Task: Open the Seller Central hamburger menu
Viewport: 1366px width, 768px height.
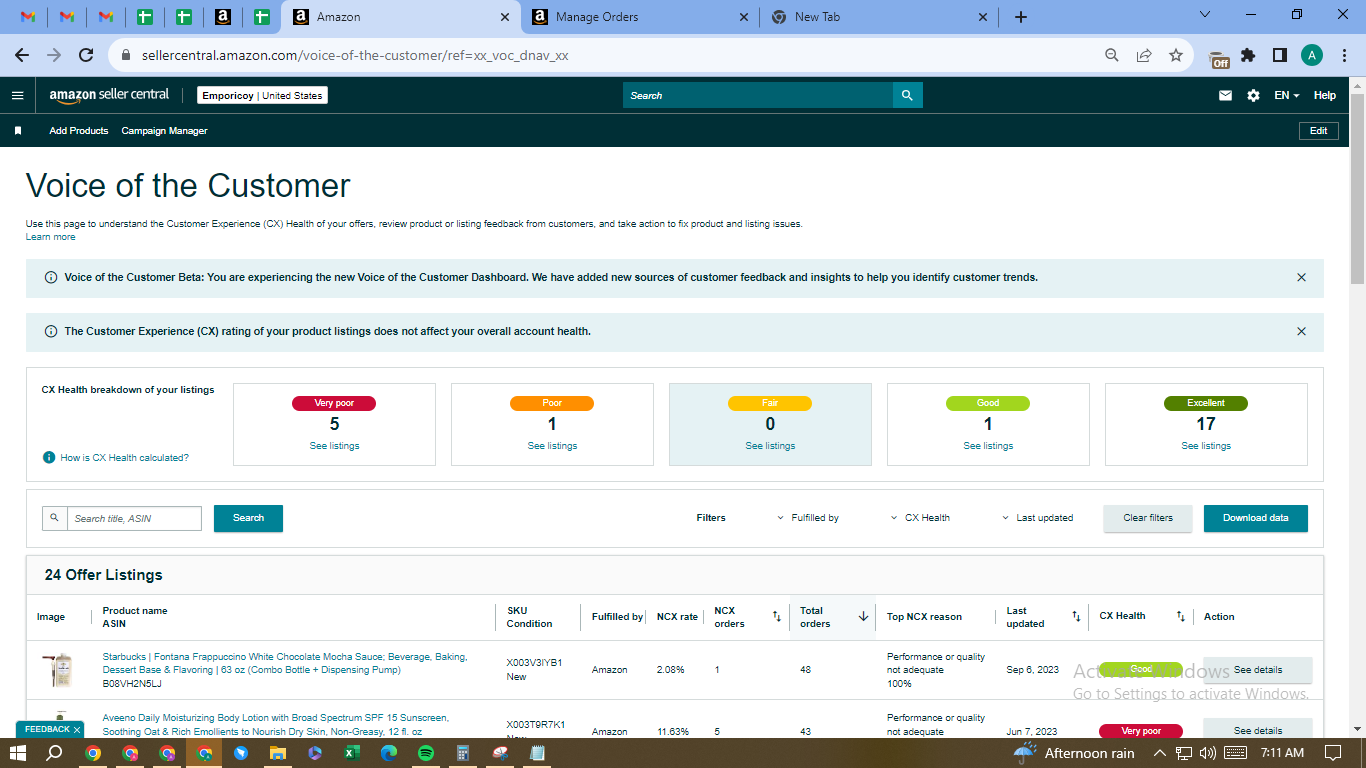Action: 17,96
